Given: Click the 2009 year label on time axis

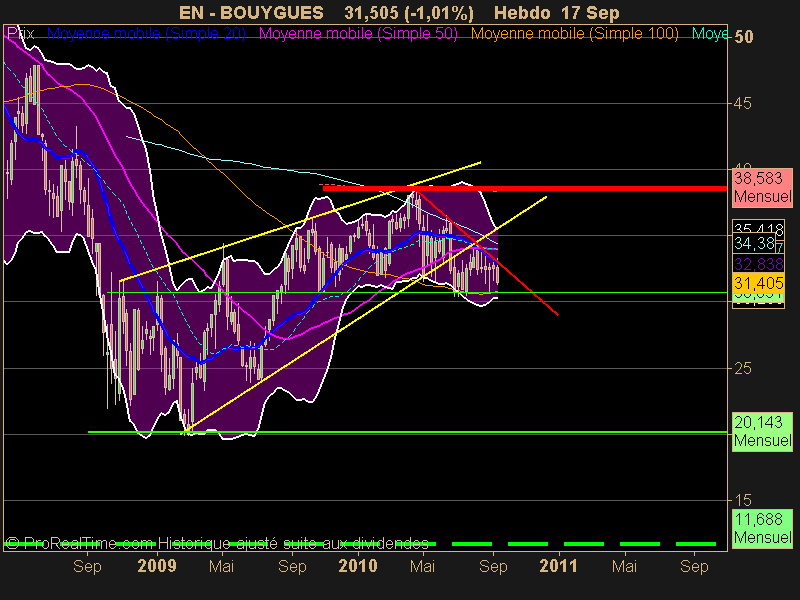Looking at the screenshot, I should click(x=157, y=566).
